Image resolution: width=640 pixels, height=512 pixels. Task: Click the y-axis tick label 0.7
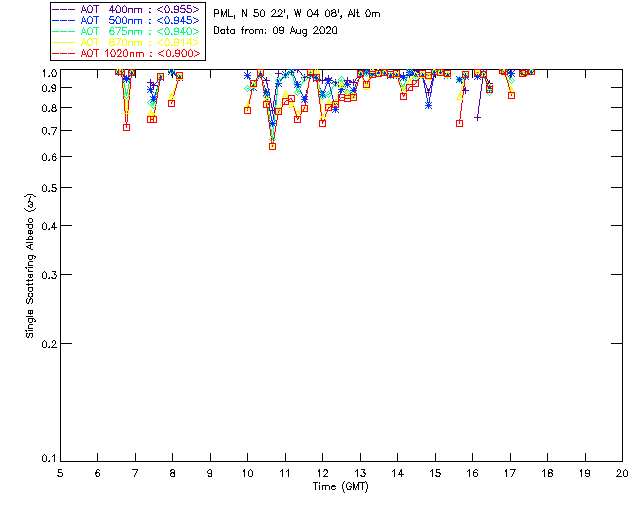click(x=49, y=131)
